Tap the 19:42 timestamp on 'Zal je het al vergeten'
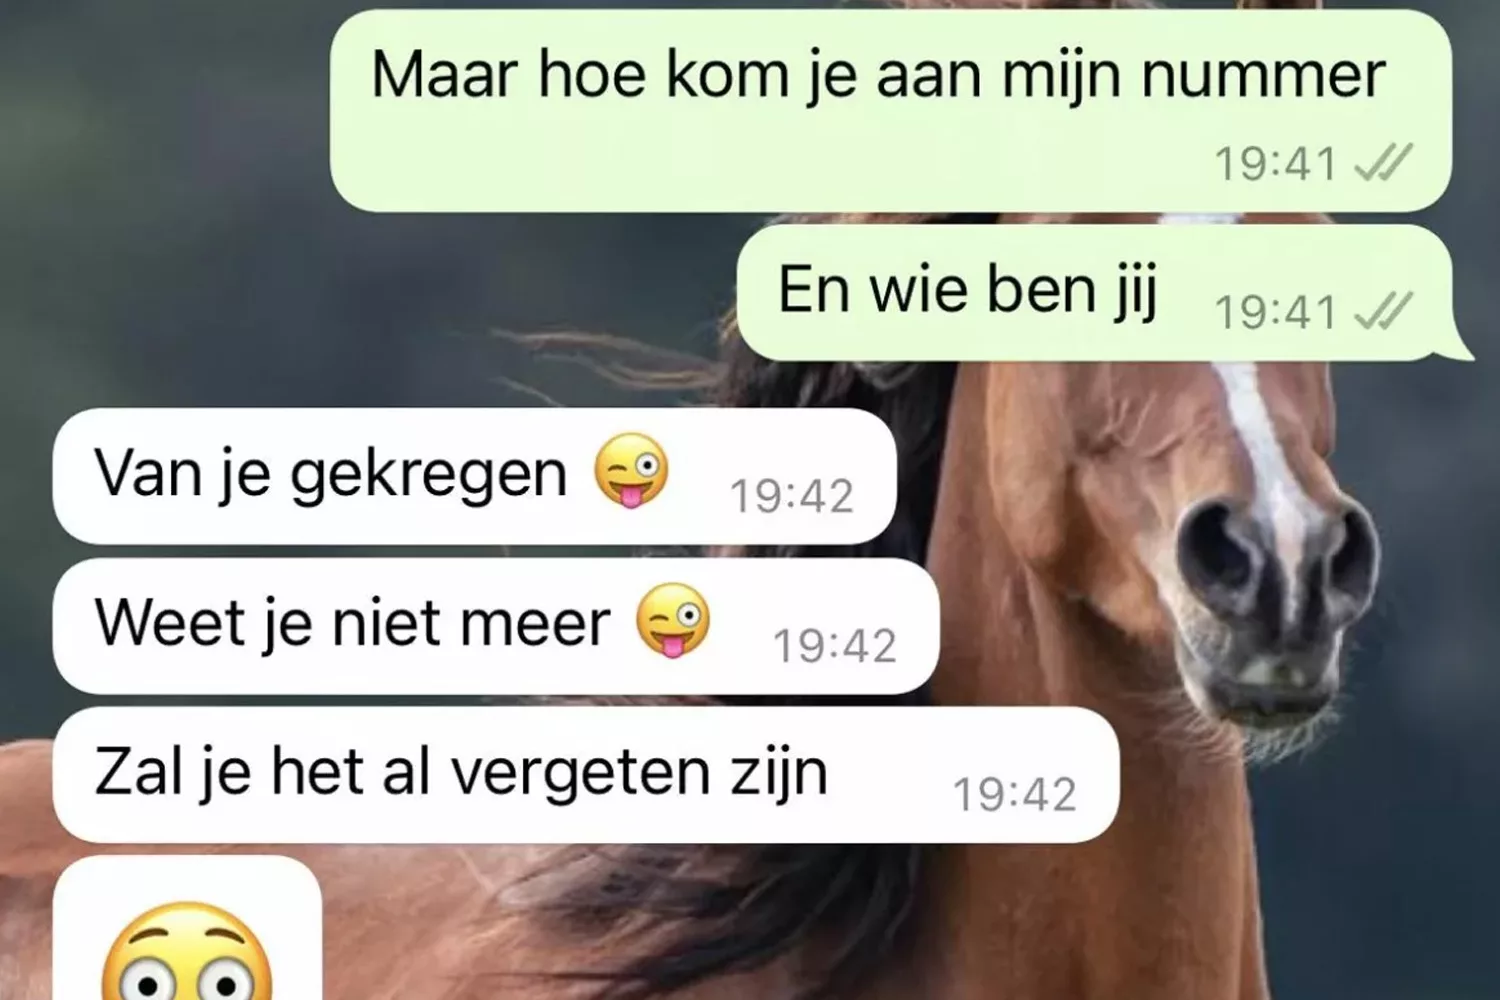This screenshot has width=1500, height=1000. (x=1015, y=795)
